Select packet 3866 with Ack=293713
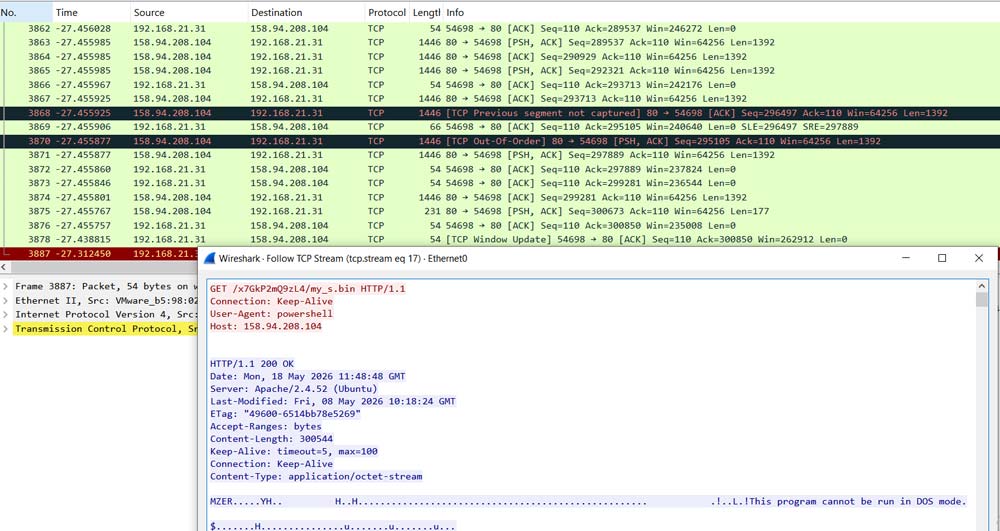The image size is (1000, 531). click(500, 85)
